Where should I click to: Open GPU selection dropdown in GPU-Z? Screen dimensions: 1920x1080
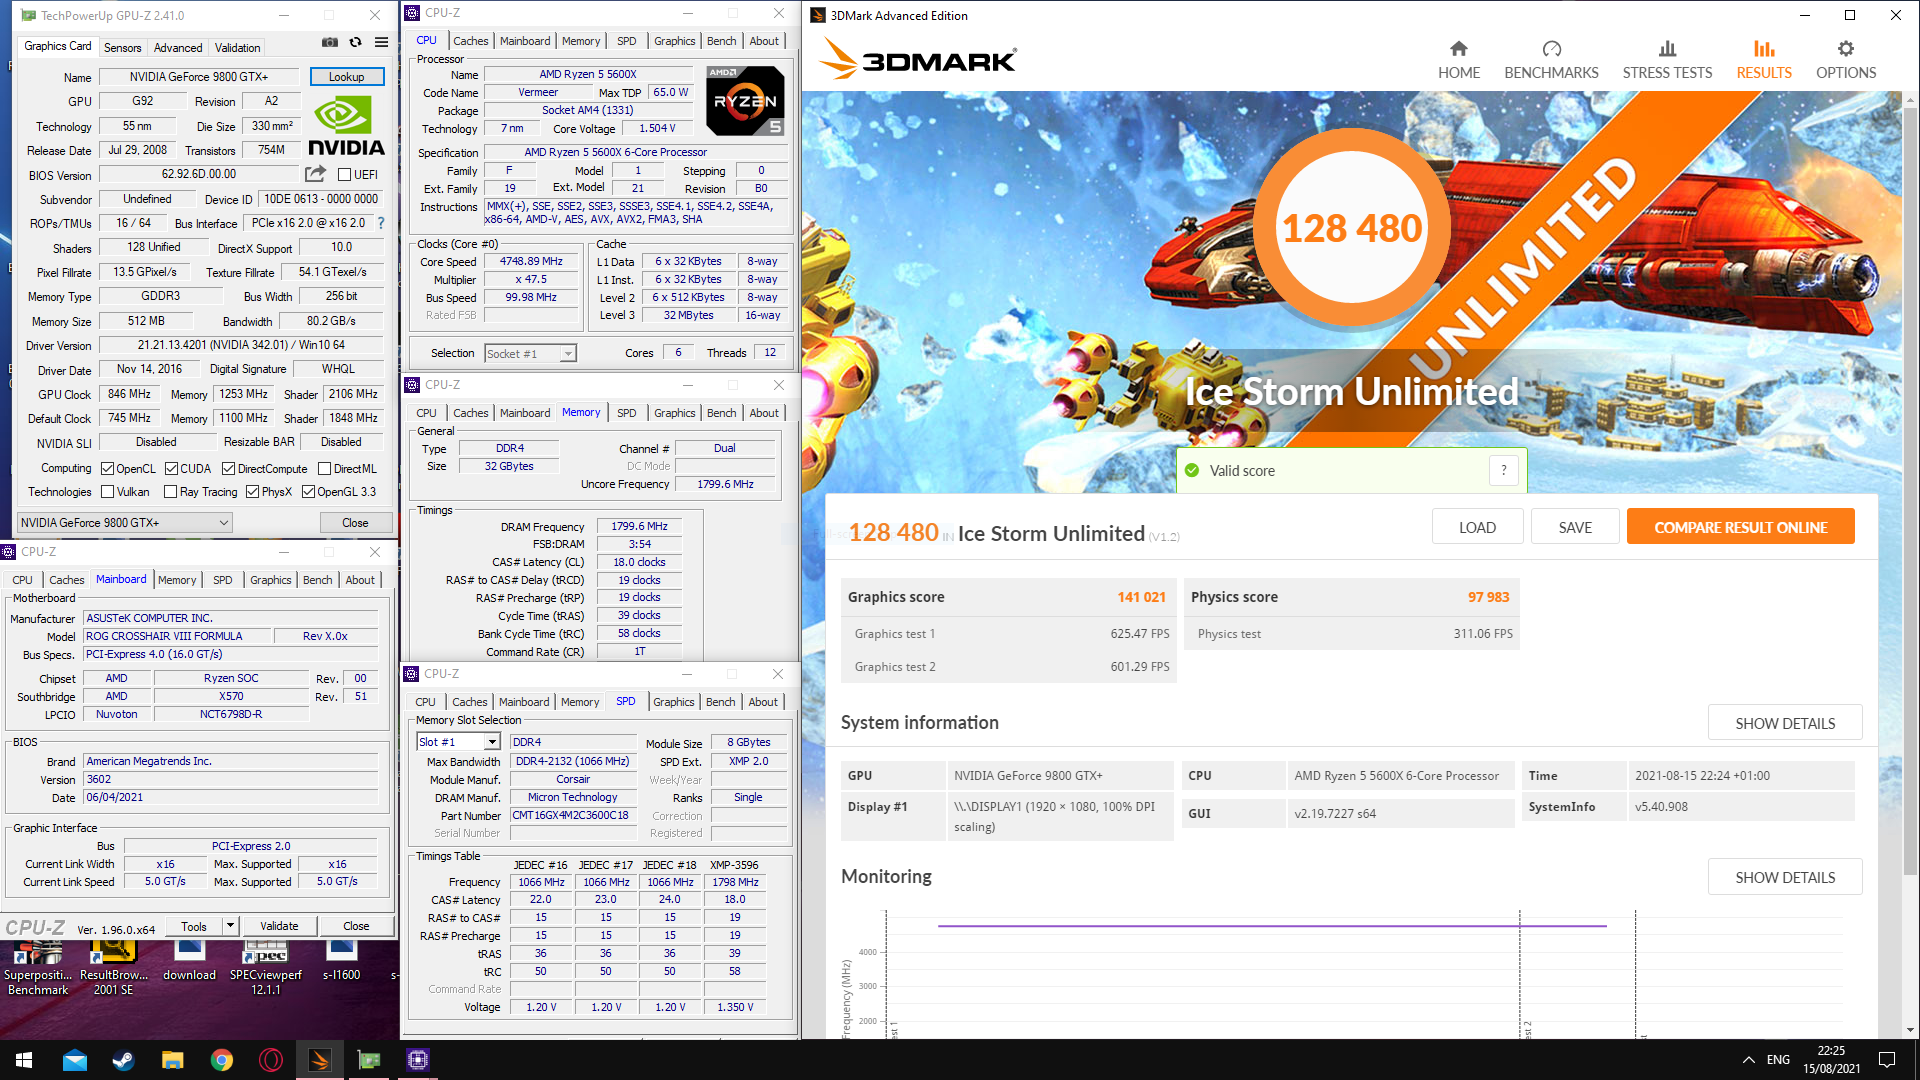(125, 522)
